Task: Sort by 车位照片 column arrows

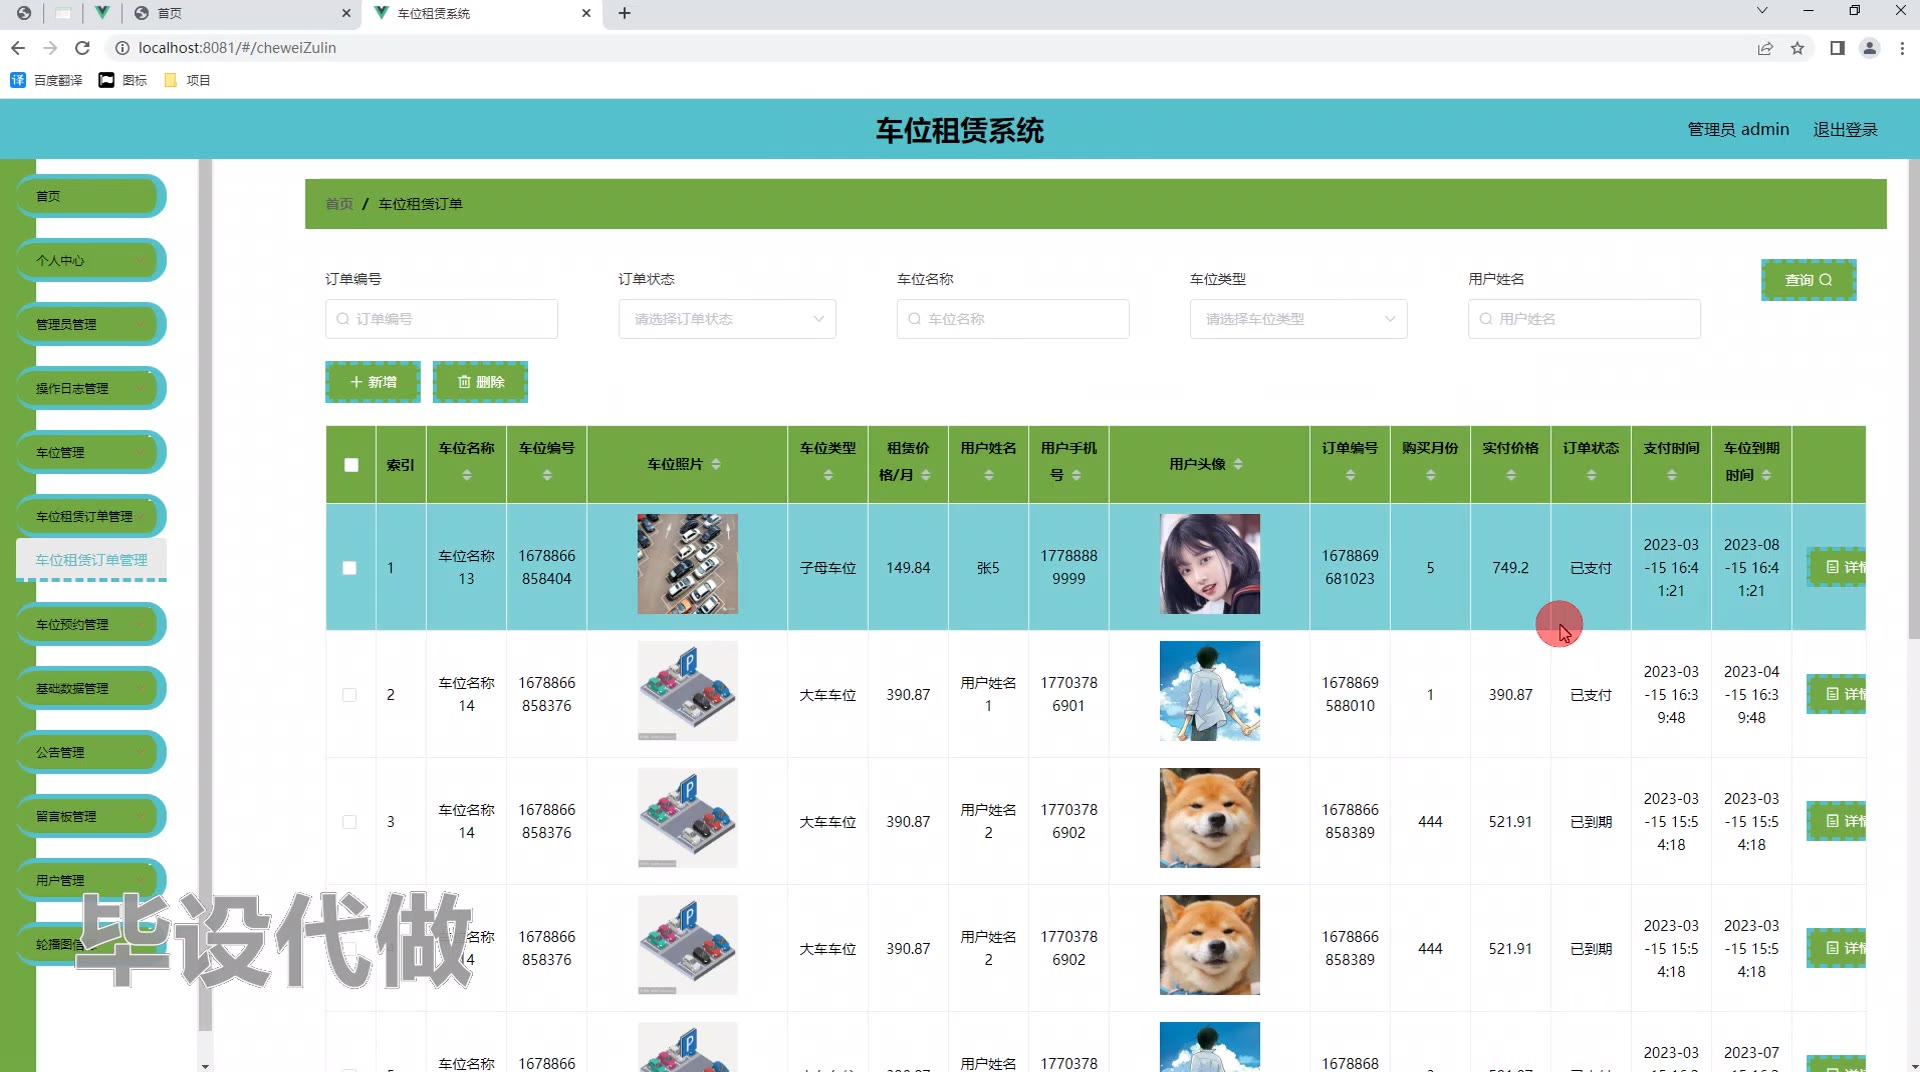Action: click(x=716, y=464)
